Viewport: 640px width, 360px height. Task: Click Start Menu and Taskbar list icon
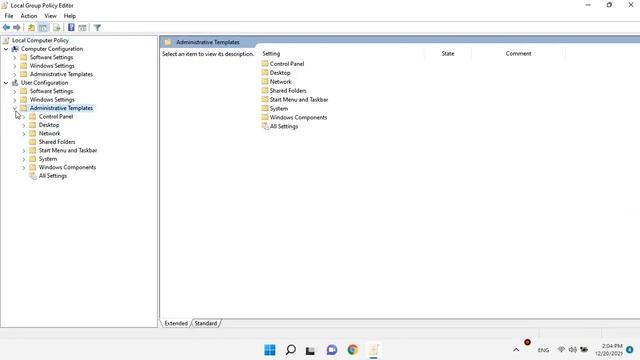265,100
